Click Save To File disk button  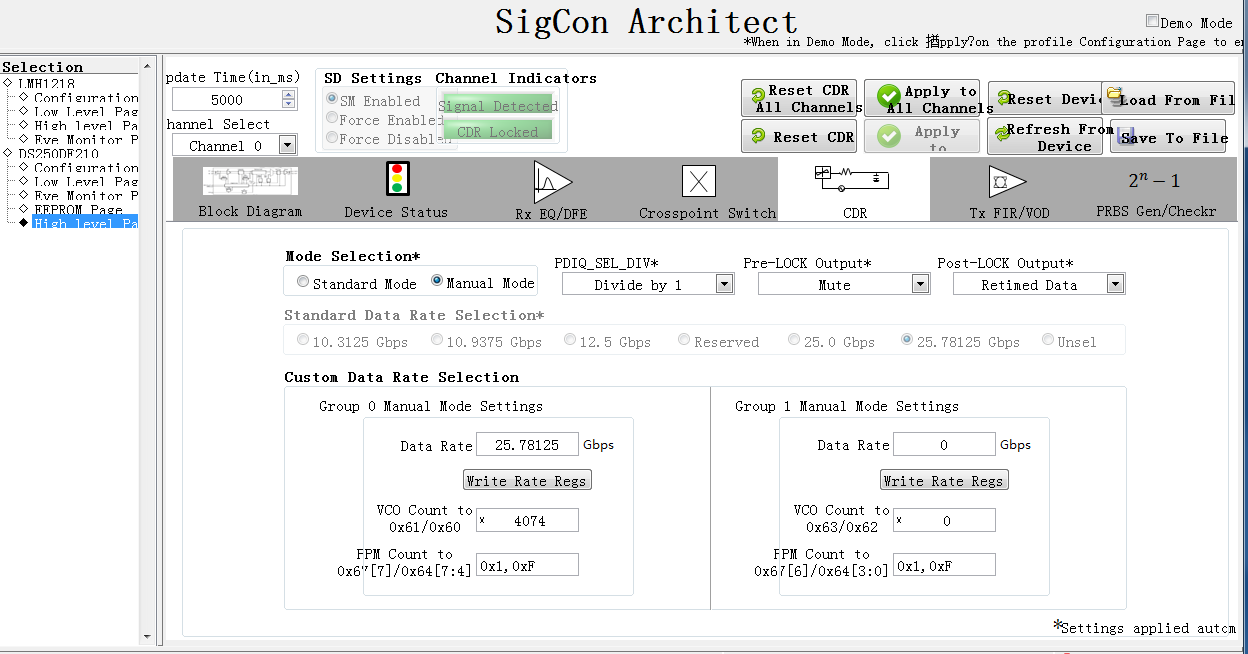(1168, 137)
